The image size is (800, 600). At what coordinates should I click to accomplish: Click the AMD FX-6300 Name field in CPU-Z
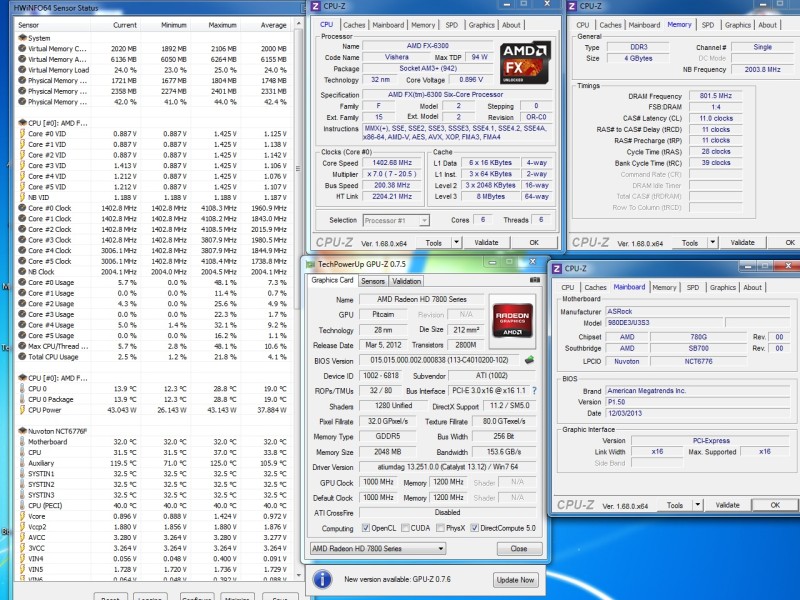coord(428,46)
